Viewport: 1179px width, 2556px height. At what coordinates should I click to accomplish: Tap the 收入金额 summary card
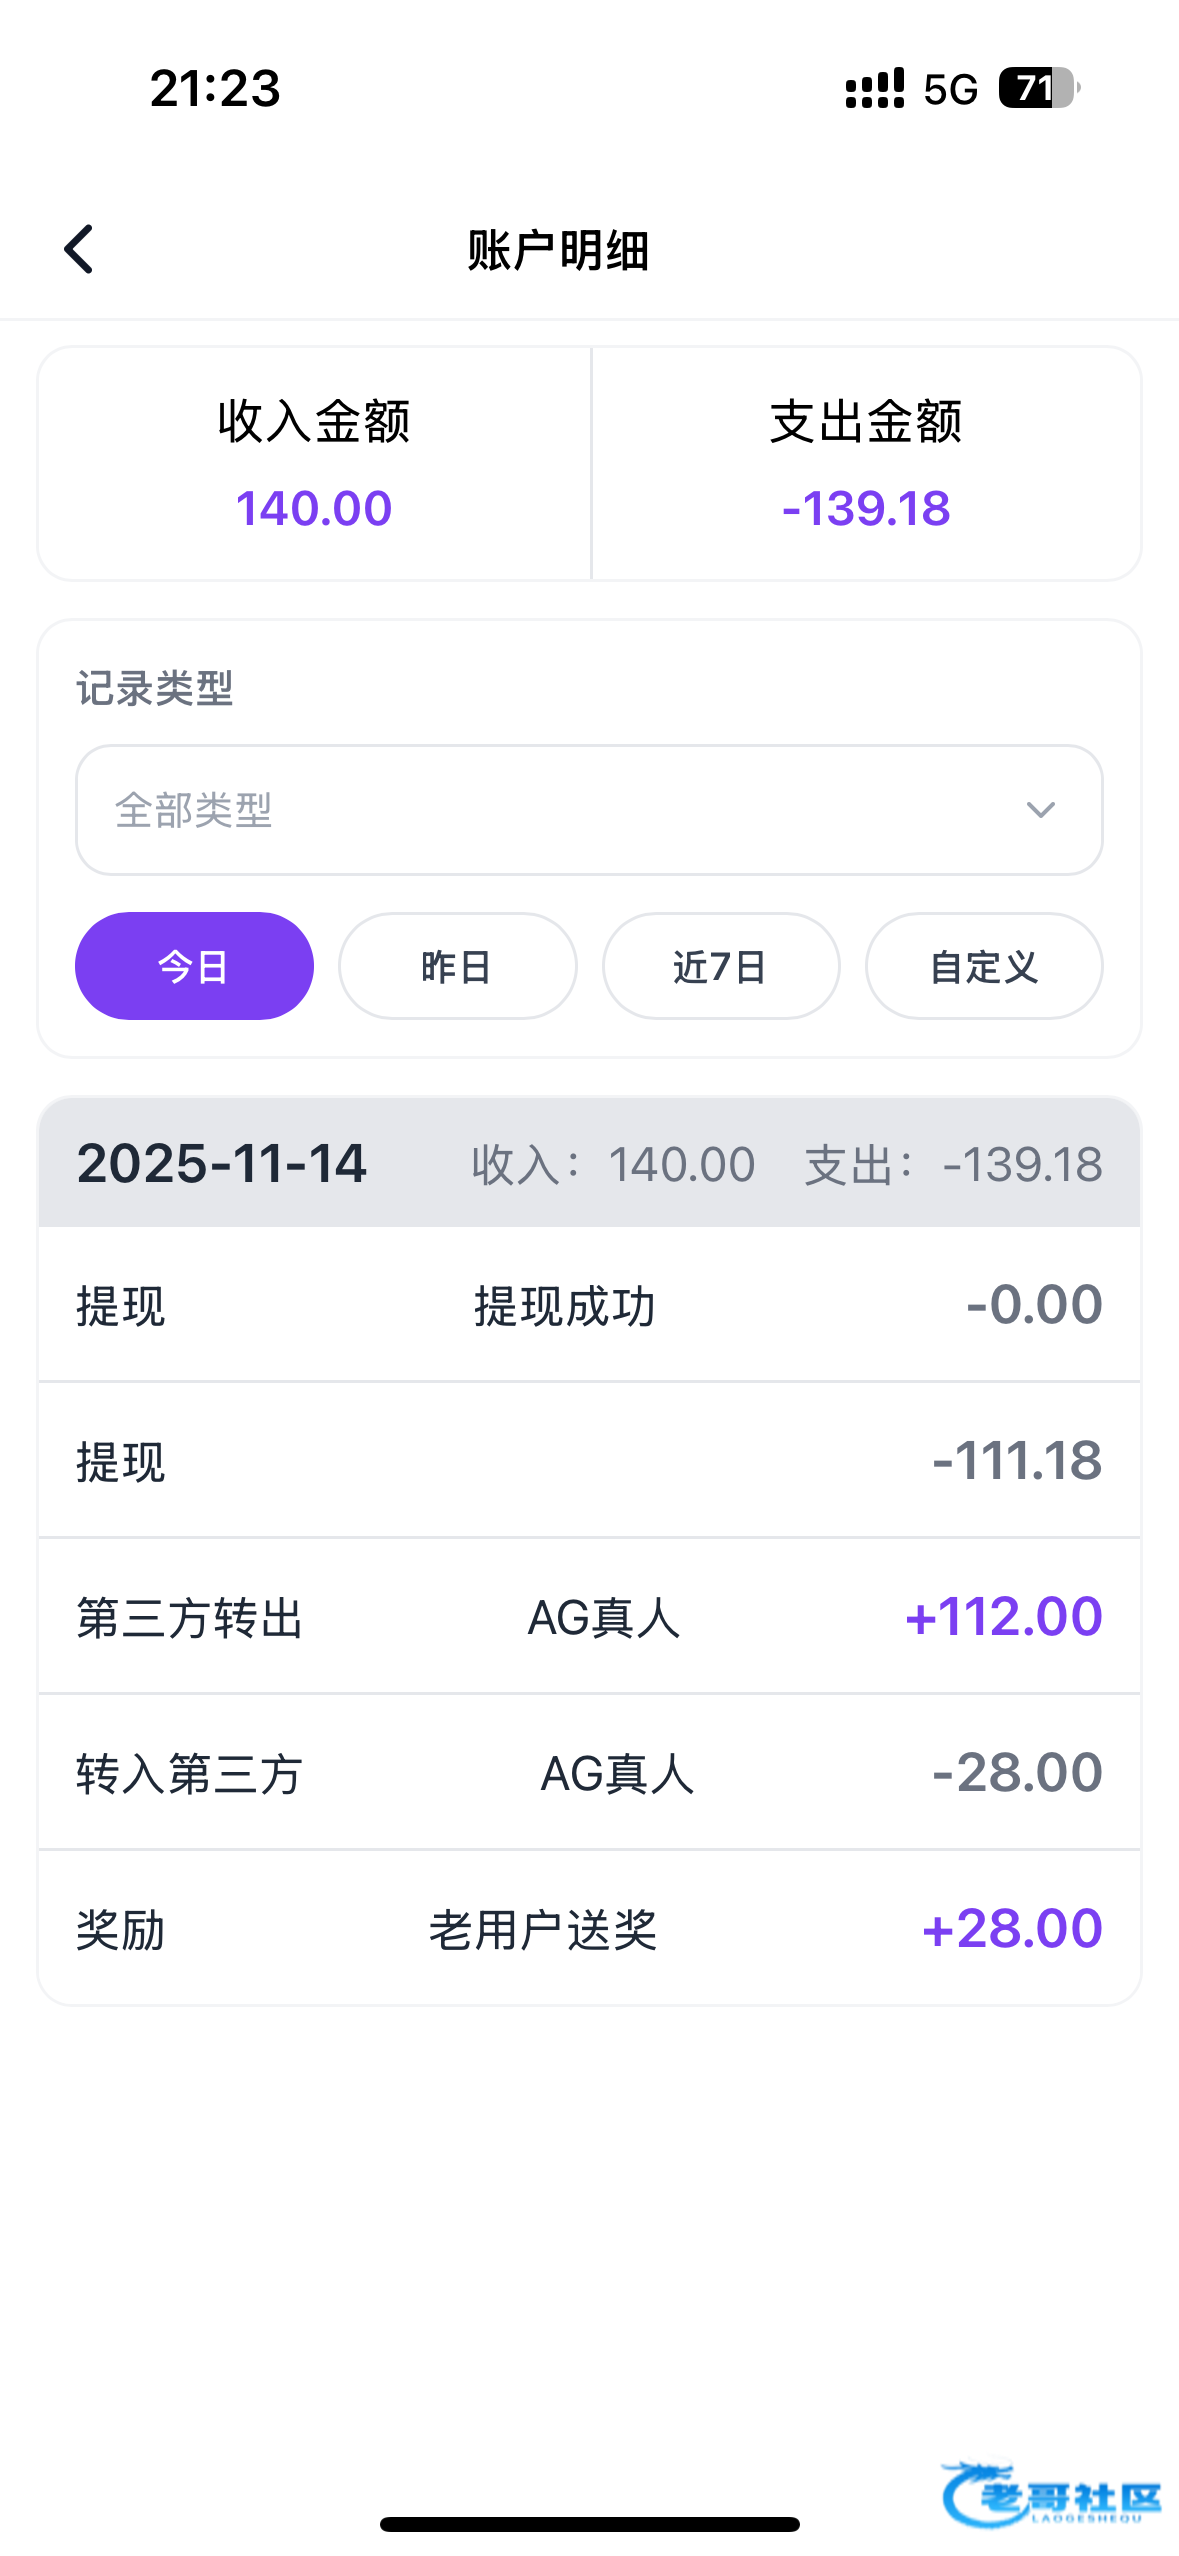pos(314,464)
